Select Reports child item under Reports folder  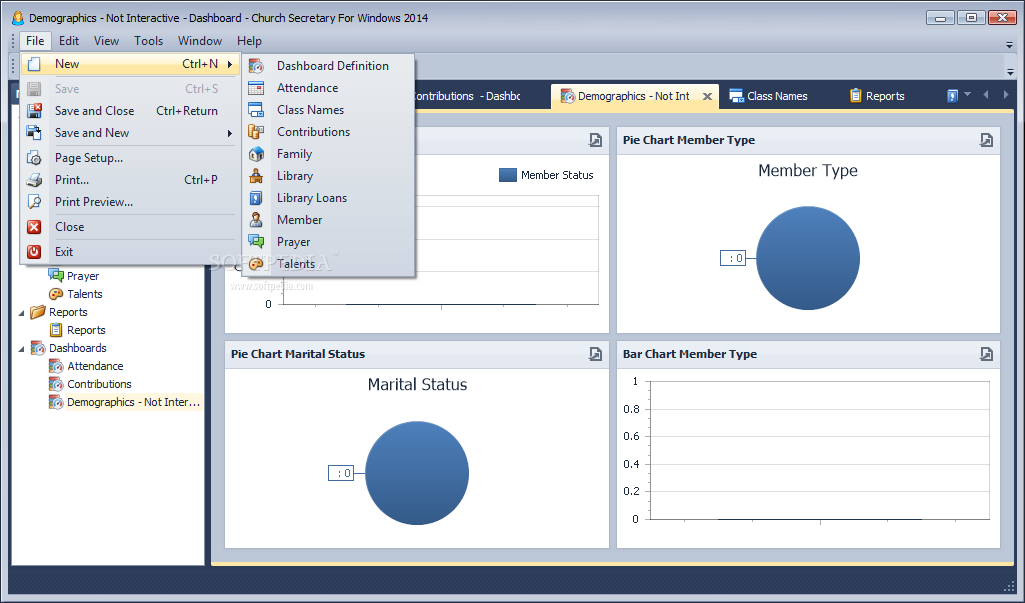(x=86, y=330)
